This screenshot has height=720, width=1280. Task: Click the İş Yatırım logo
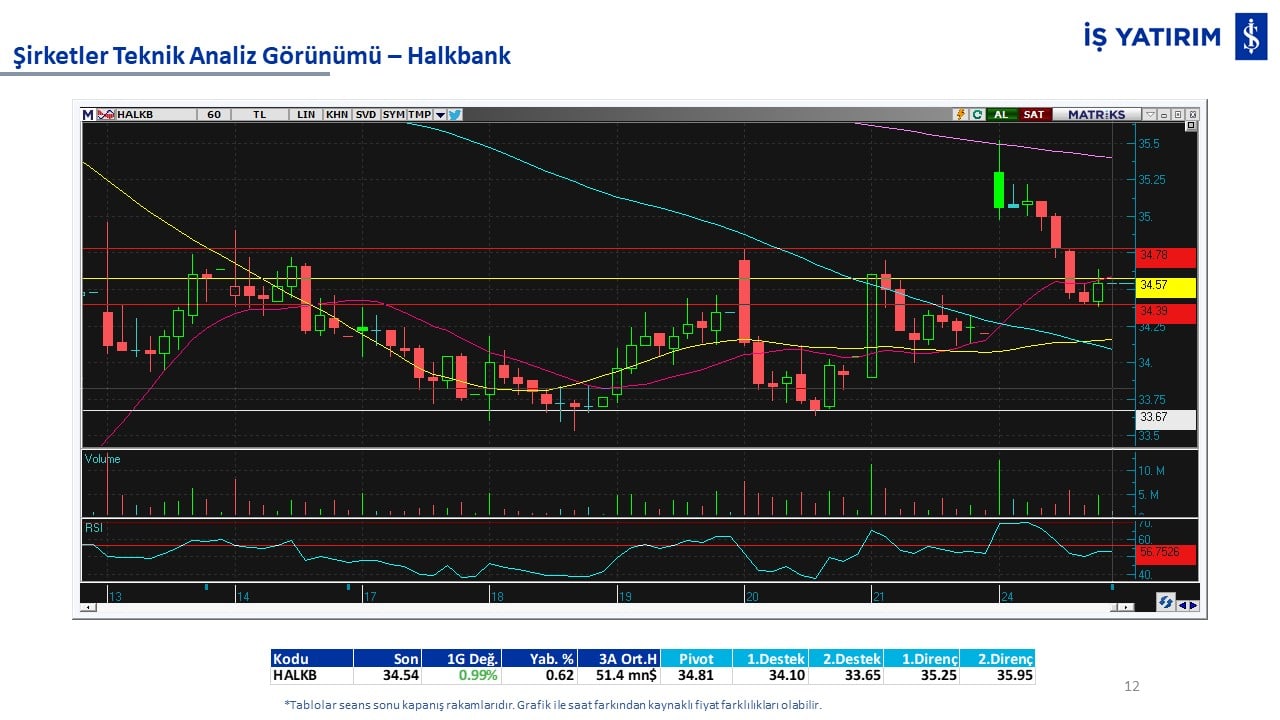[x=1175, y=37]
